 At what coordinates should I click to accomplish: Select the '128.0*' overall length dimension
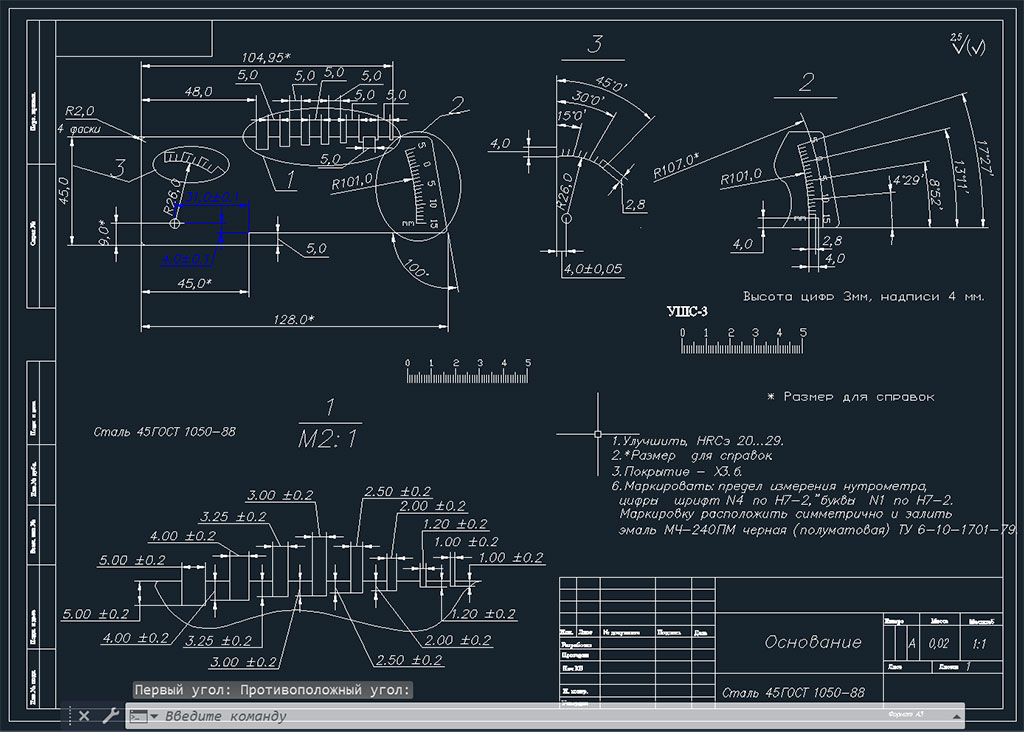pos(293,319)
